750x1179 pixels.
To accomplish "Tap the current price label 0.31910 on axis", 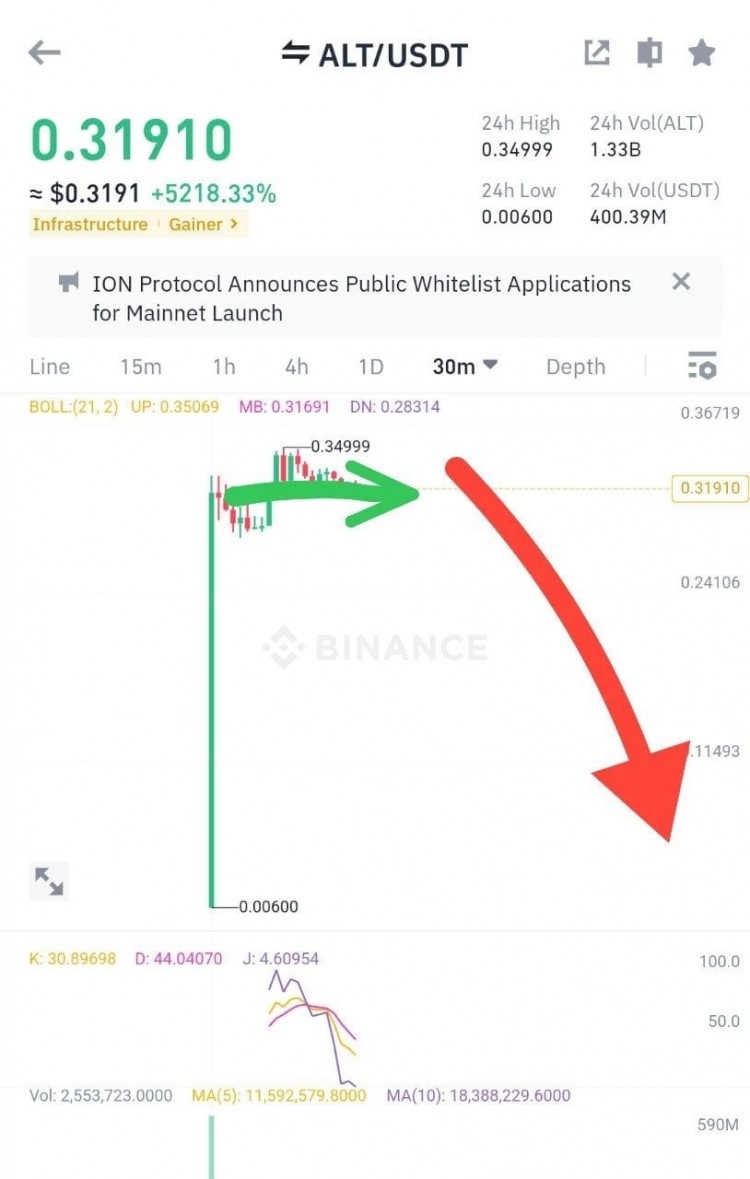I will coord(710,488).
